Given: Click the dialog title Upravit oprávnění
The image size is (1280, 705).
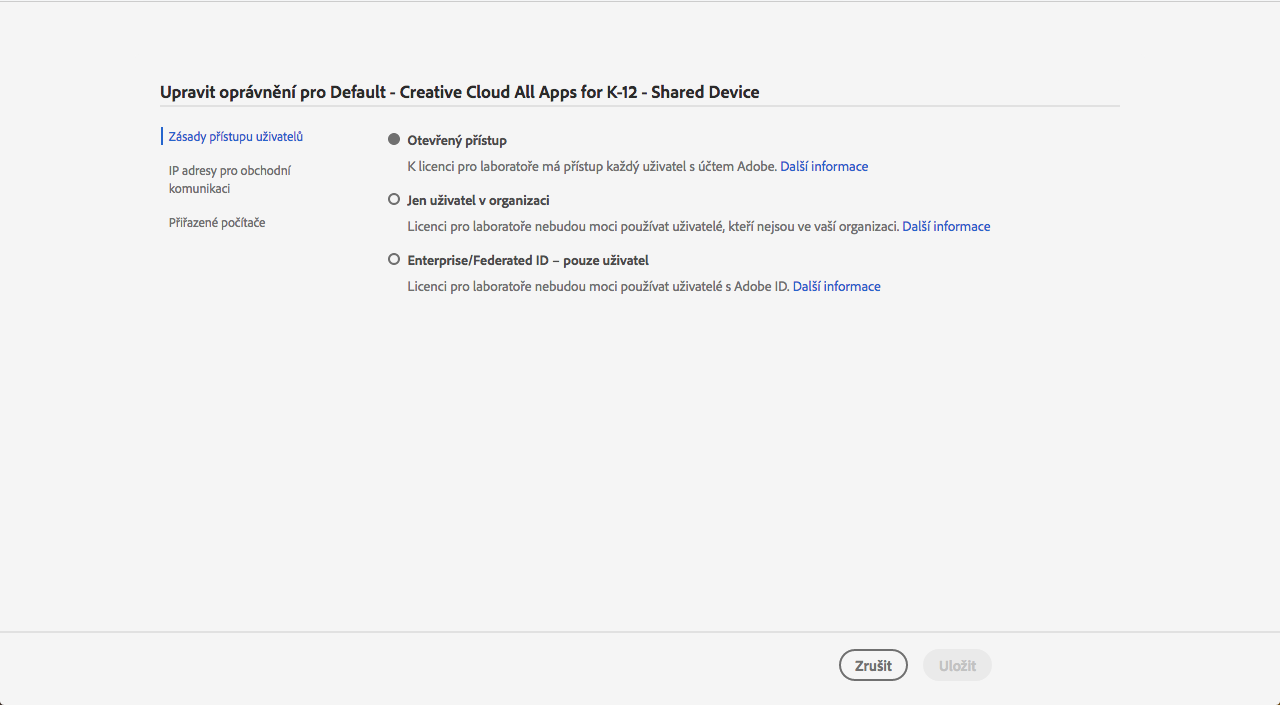Looking at the screenshot, I should click(x=460, y=92).
